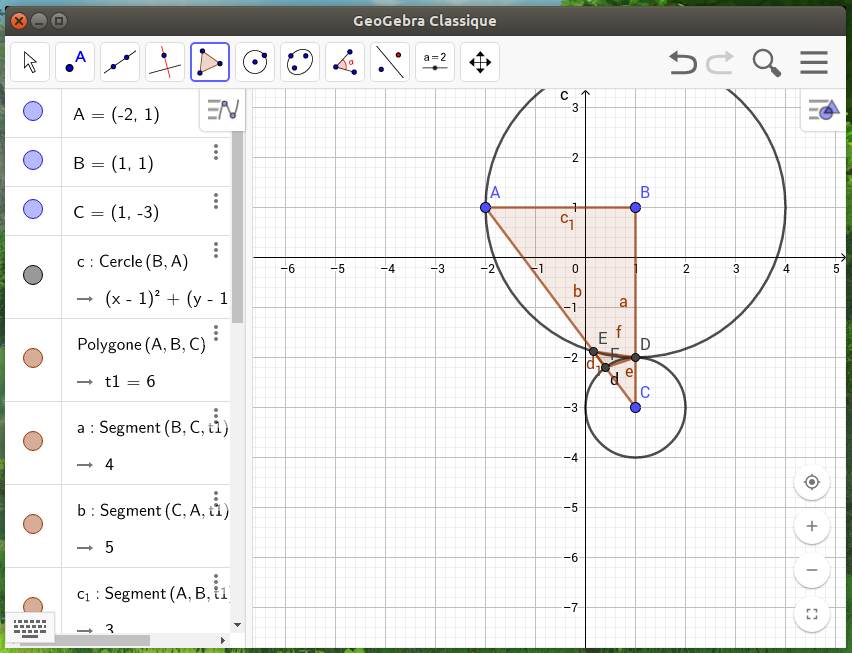Click the zoom in plus button
This screenshot has height=653, width=852.
point(811,526)
